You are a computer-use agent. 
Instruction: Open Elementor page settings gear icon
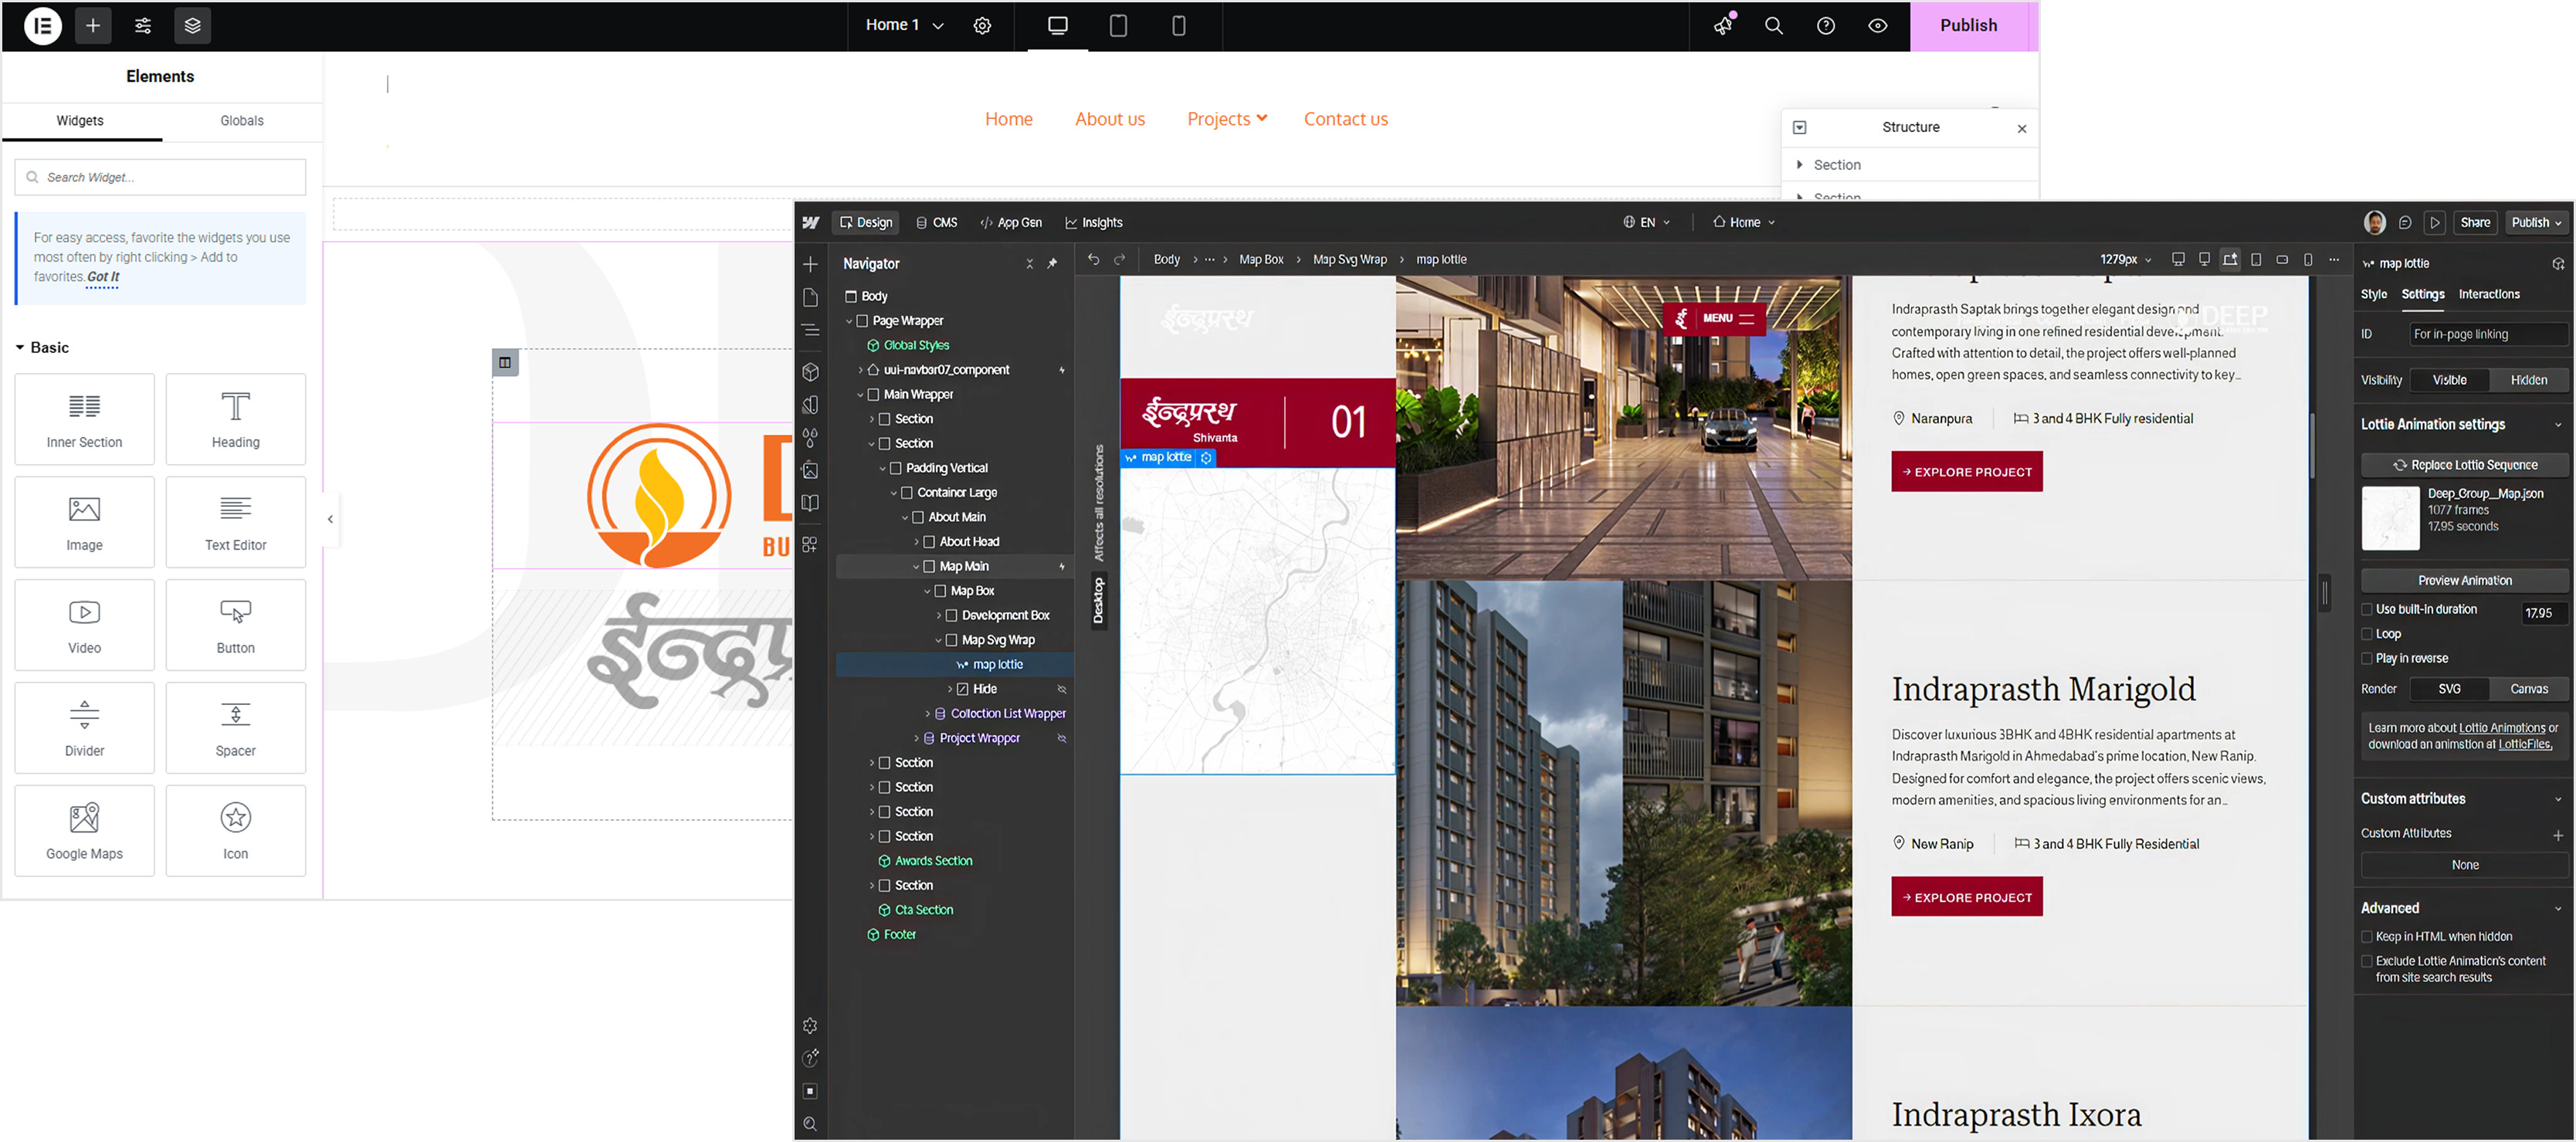pyautogui.click(x=982, y=26)
